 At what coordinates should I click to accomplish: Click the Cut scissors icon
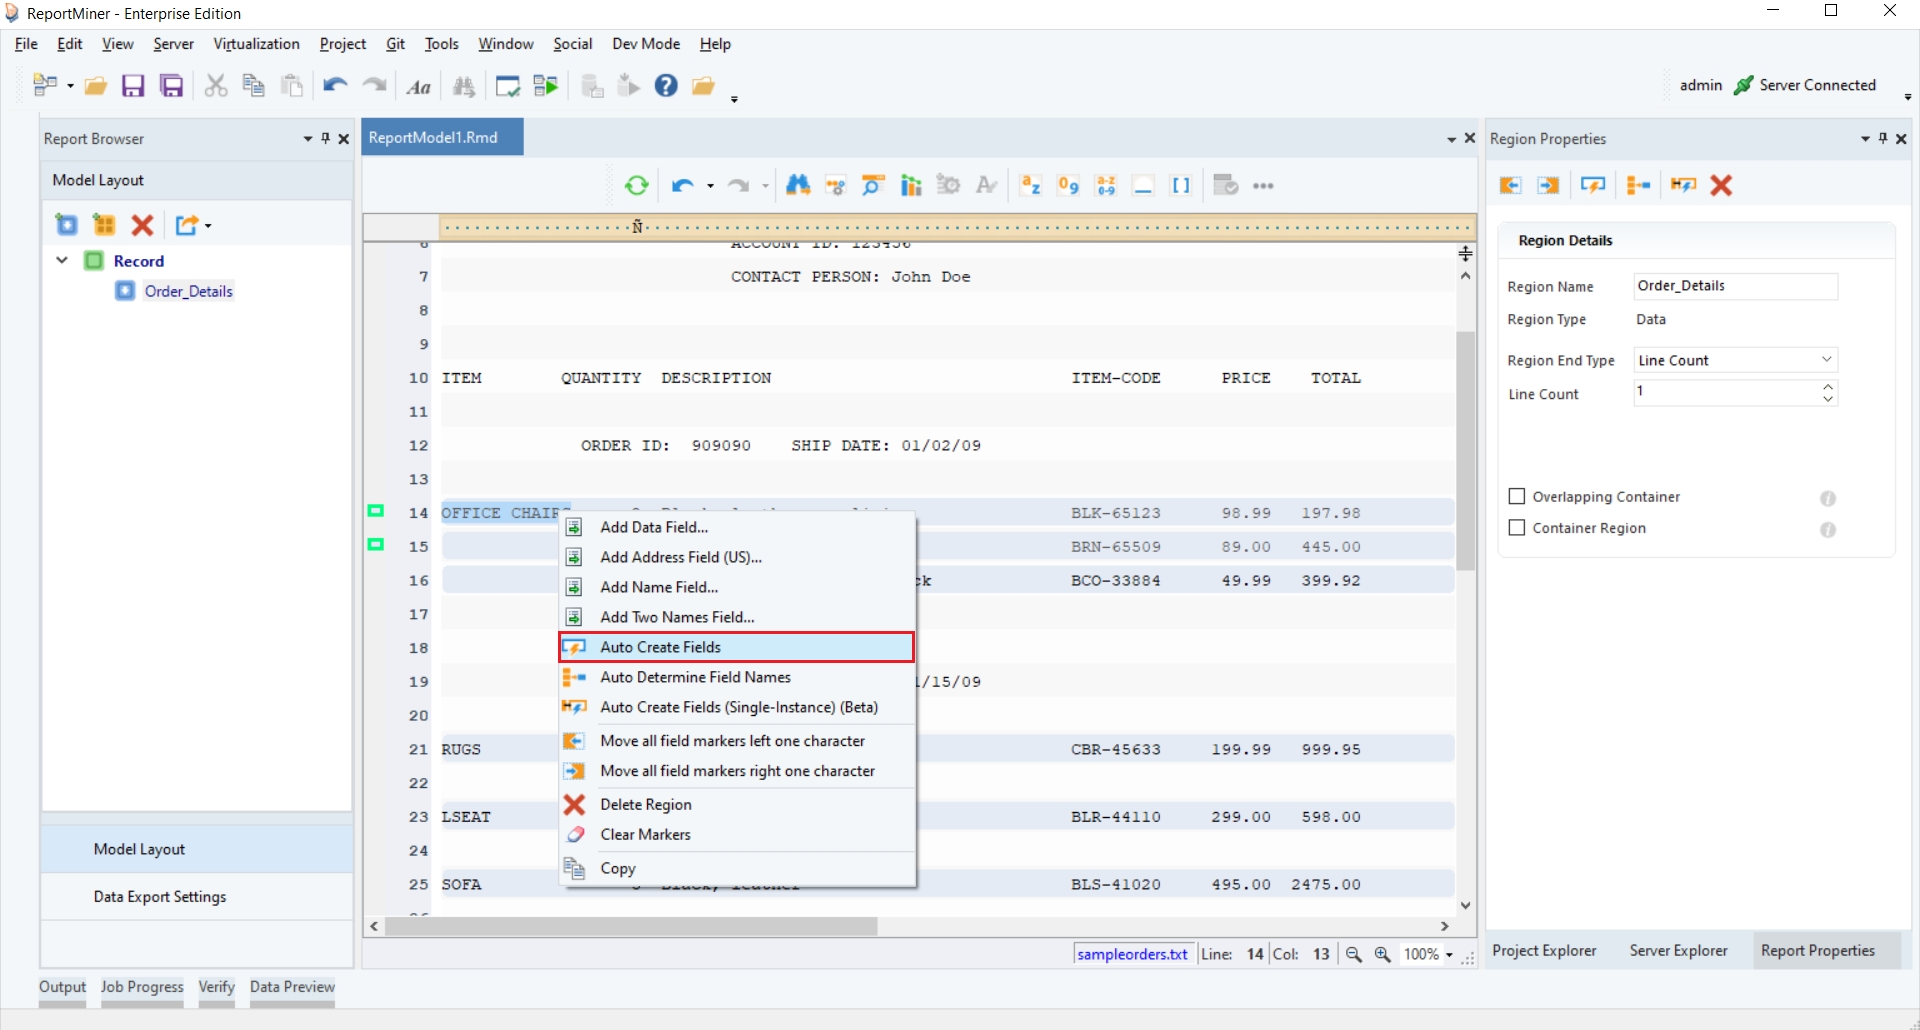pos(215,86)
